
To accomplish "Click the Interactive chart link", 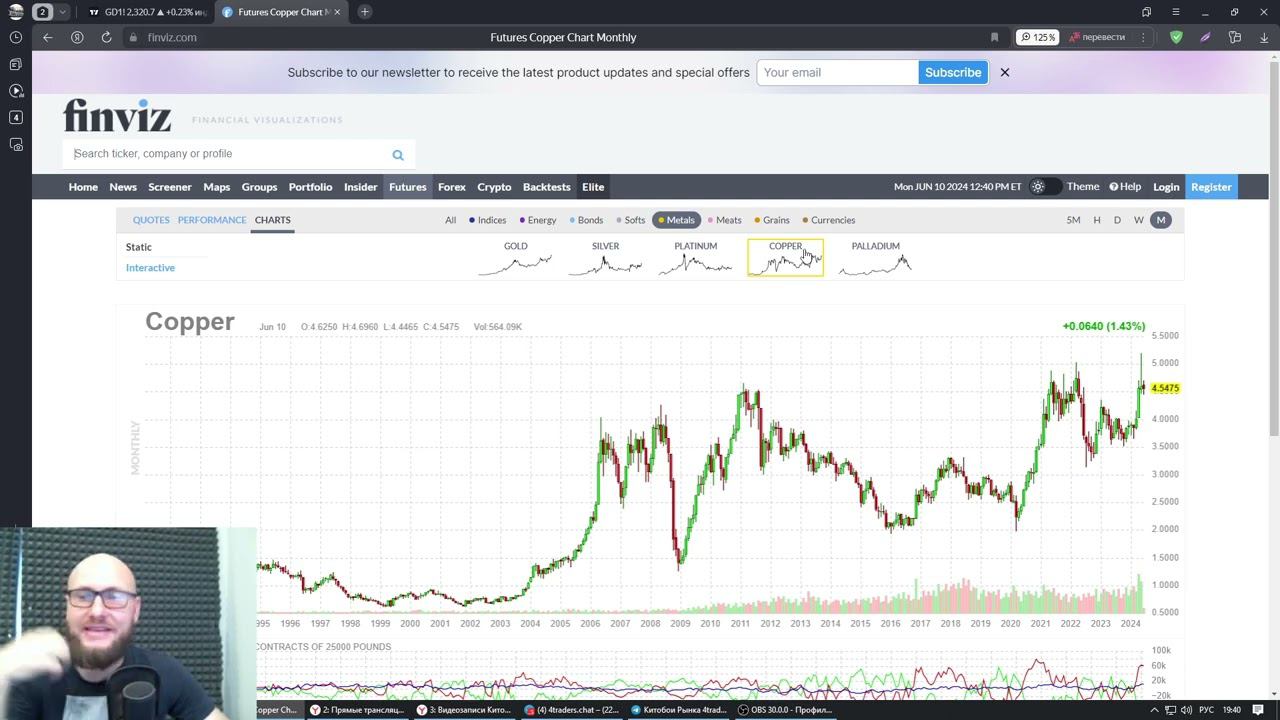I will click(150, 268).
